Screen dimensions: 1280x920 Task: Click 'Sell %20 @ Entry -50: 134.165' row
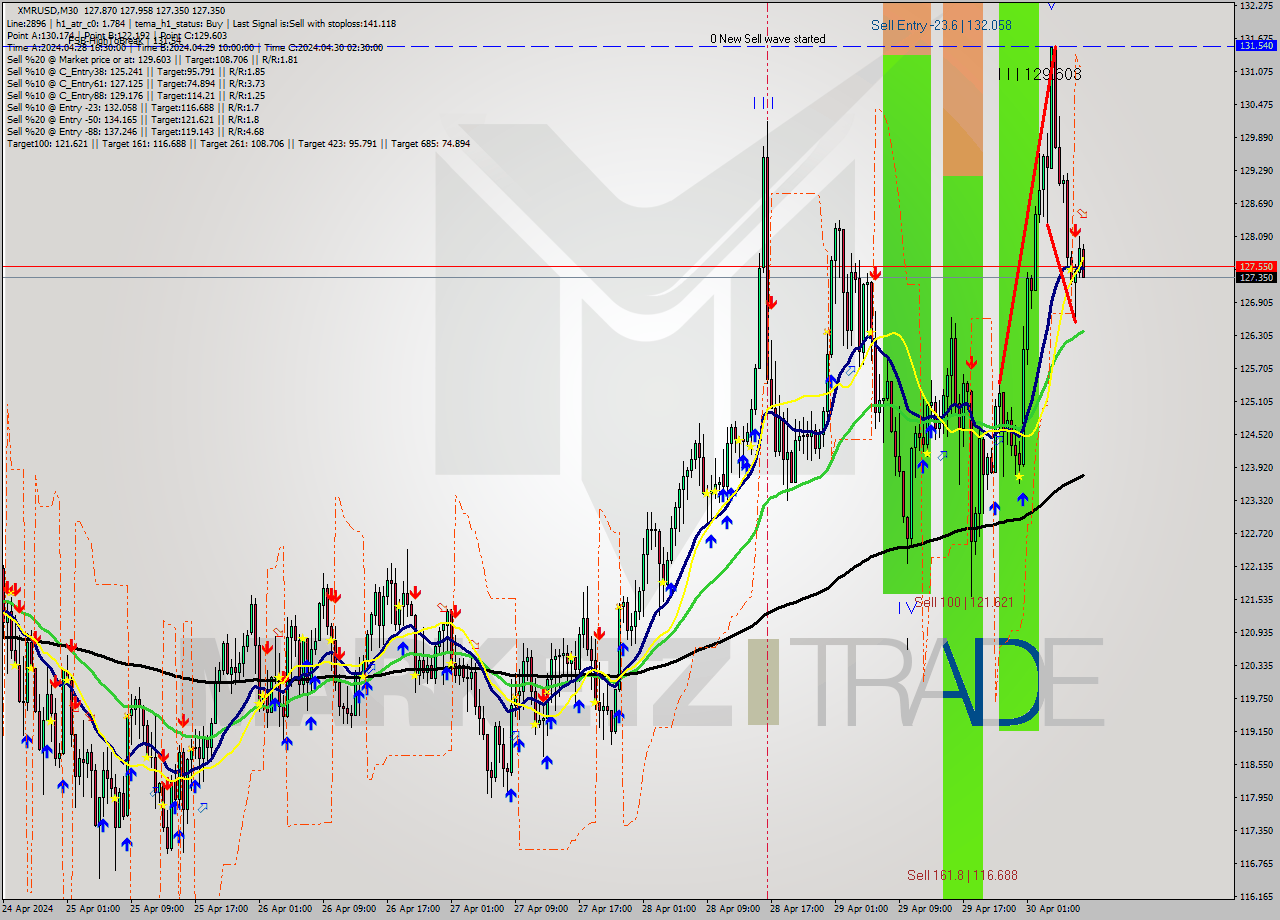pyautogui.click(x=133, y=119)
